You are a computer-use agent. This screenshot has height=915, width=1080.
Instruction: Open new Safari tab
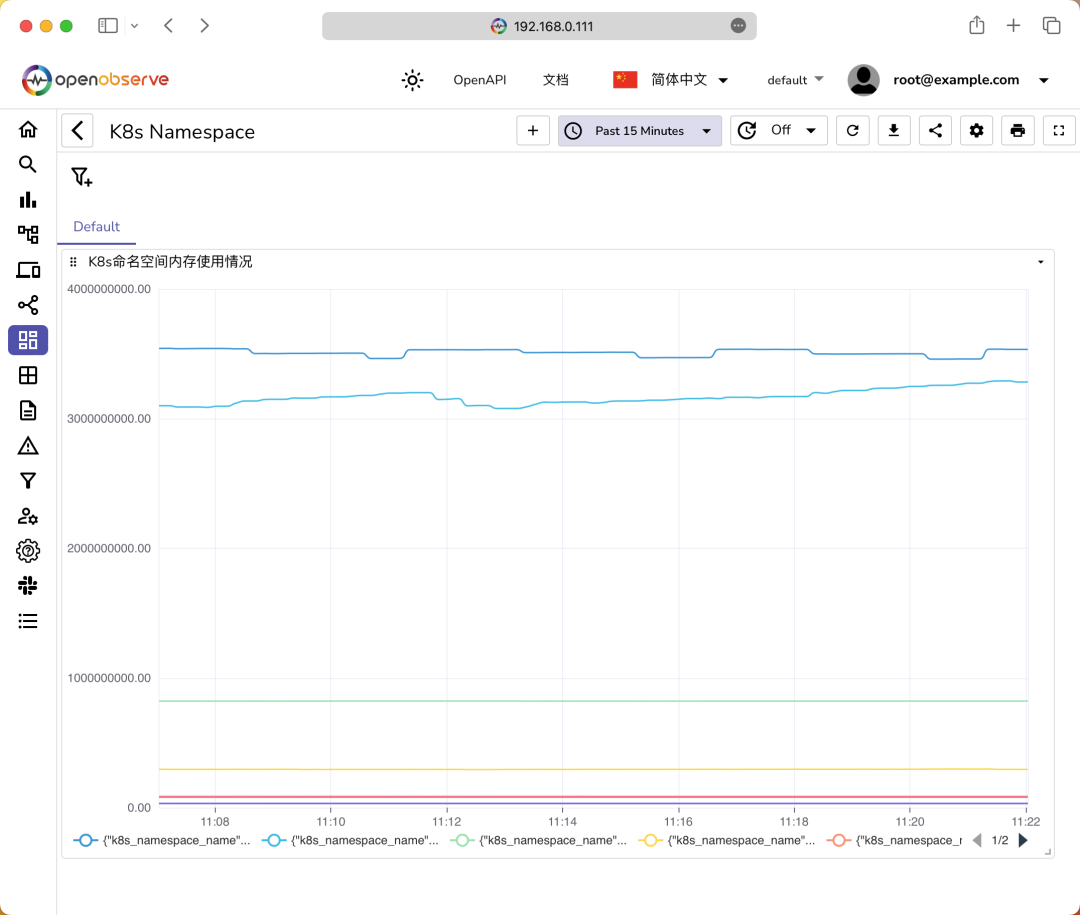pos(1013,26)
